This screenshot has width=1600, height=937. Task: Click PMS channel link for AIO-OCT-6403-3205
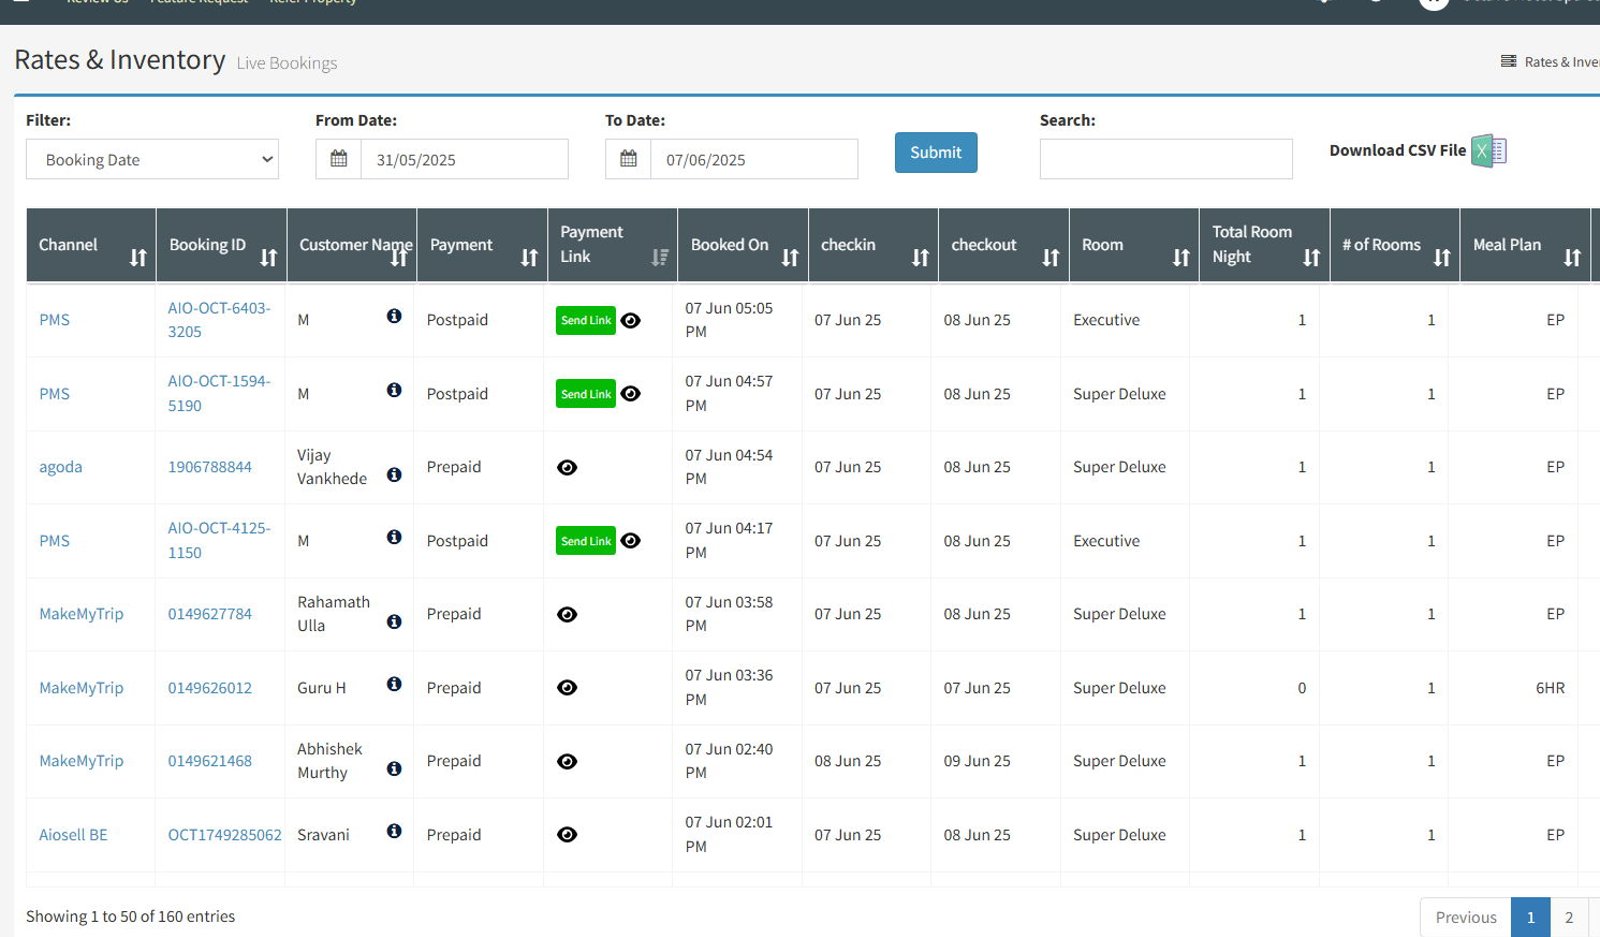tap(54, 320)
